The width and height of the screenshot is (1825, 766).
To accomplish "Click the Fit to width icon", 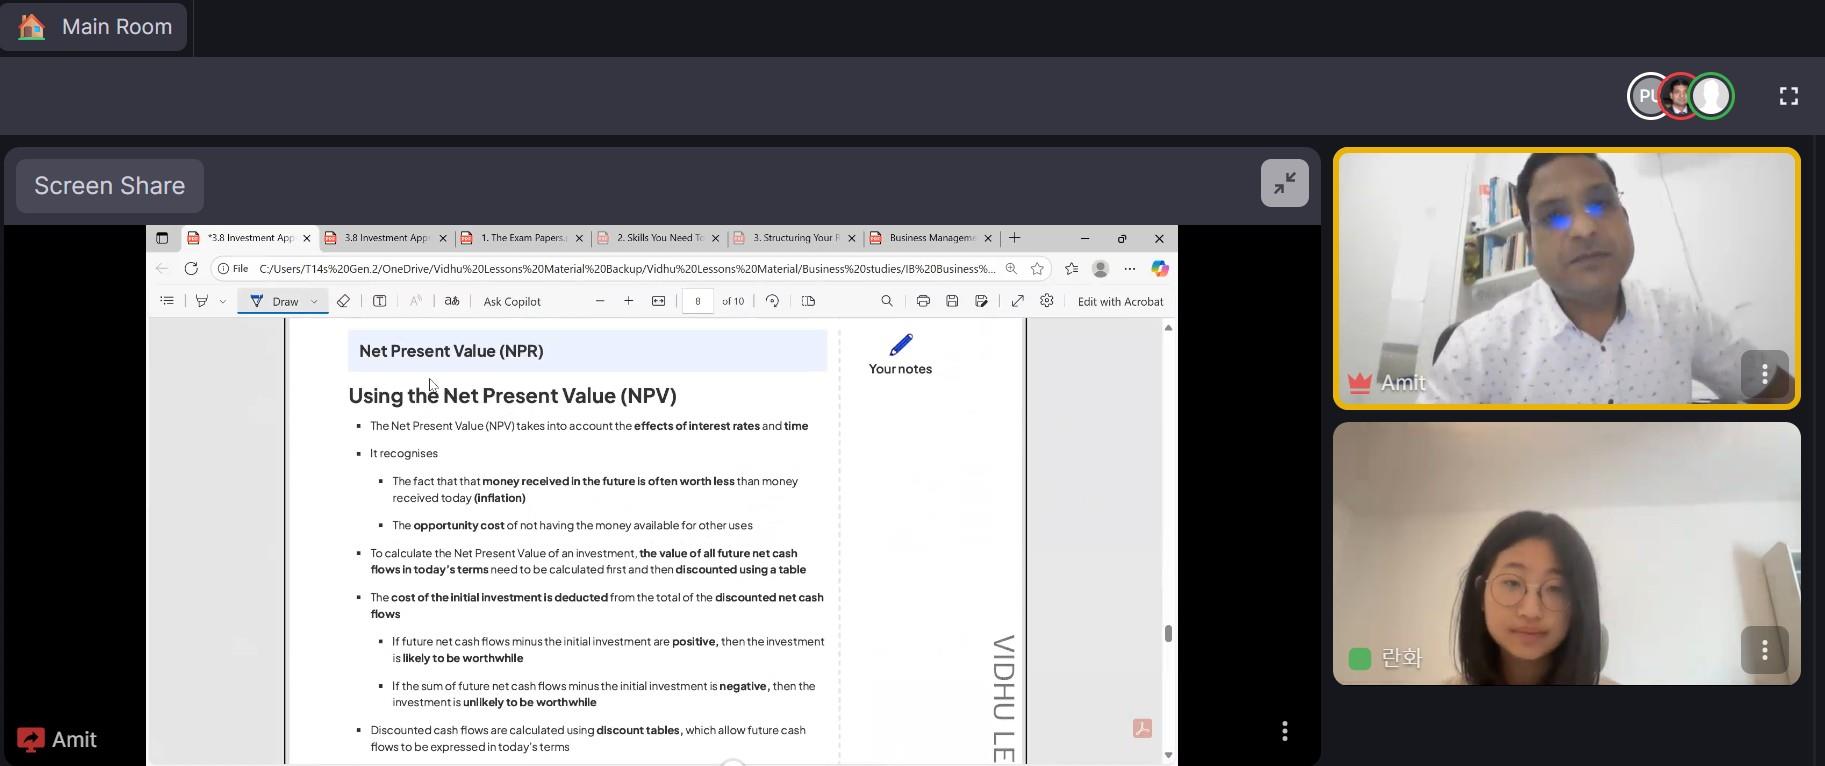I will [x=658, y=301].
